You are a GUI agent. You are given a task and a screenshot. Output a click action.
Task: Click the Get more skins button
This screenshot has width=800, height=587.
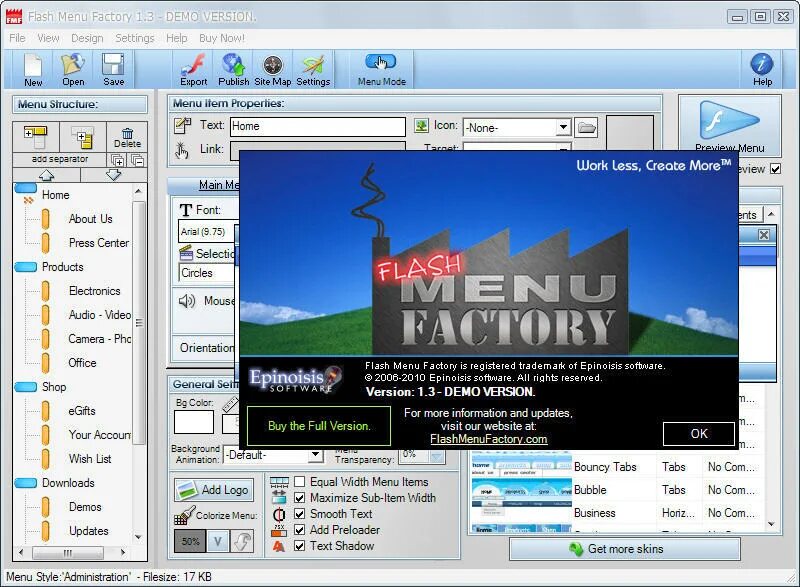pos(624,549)
